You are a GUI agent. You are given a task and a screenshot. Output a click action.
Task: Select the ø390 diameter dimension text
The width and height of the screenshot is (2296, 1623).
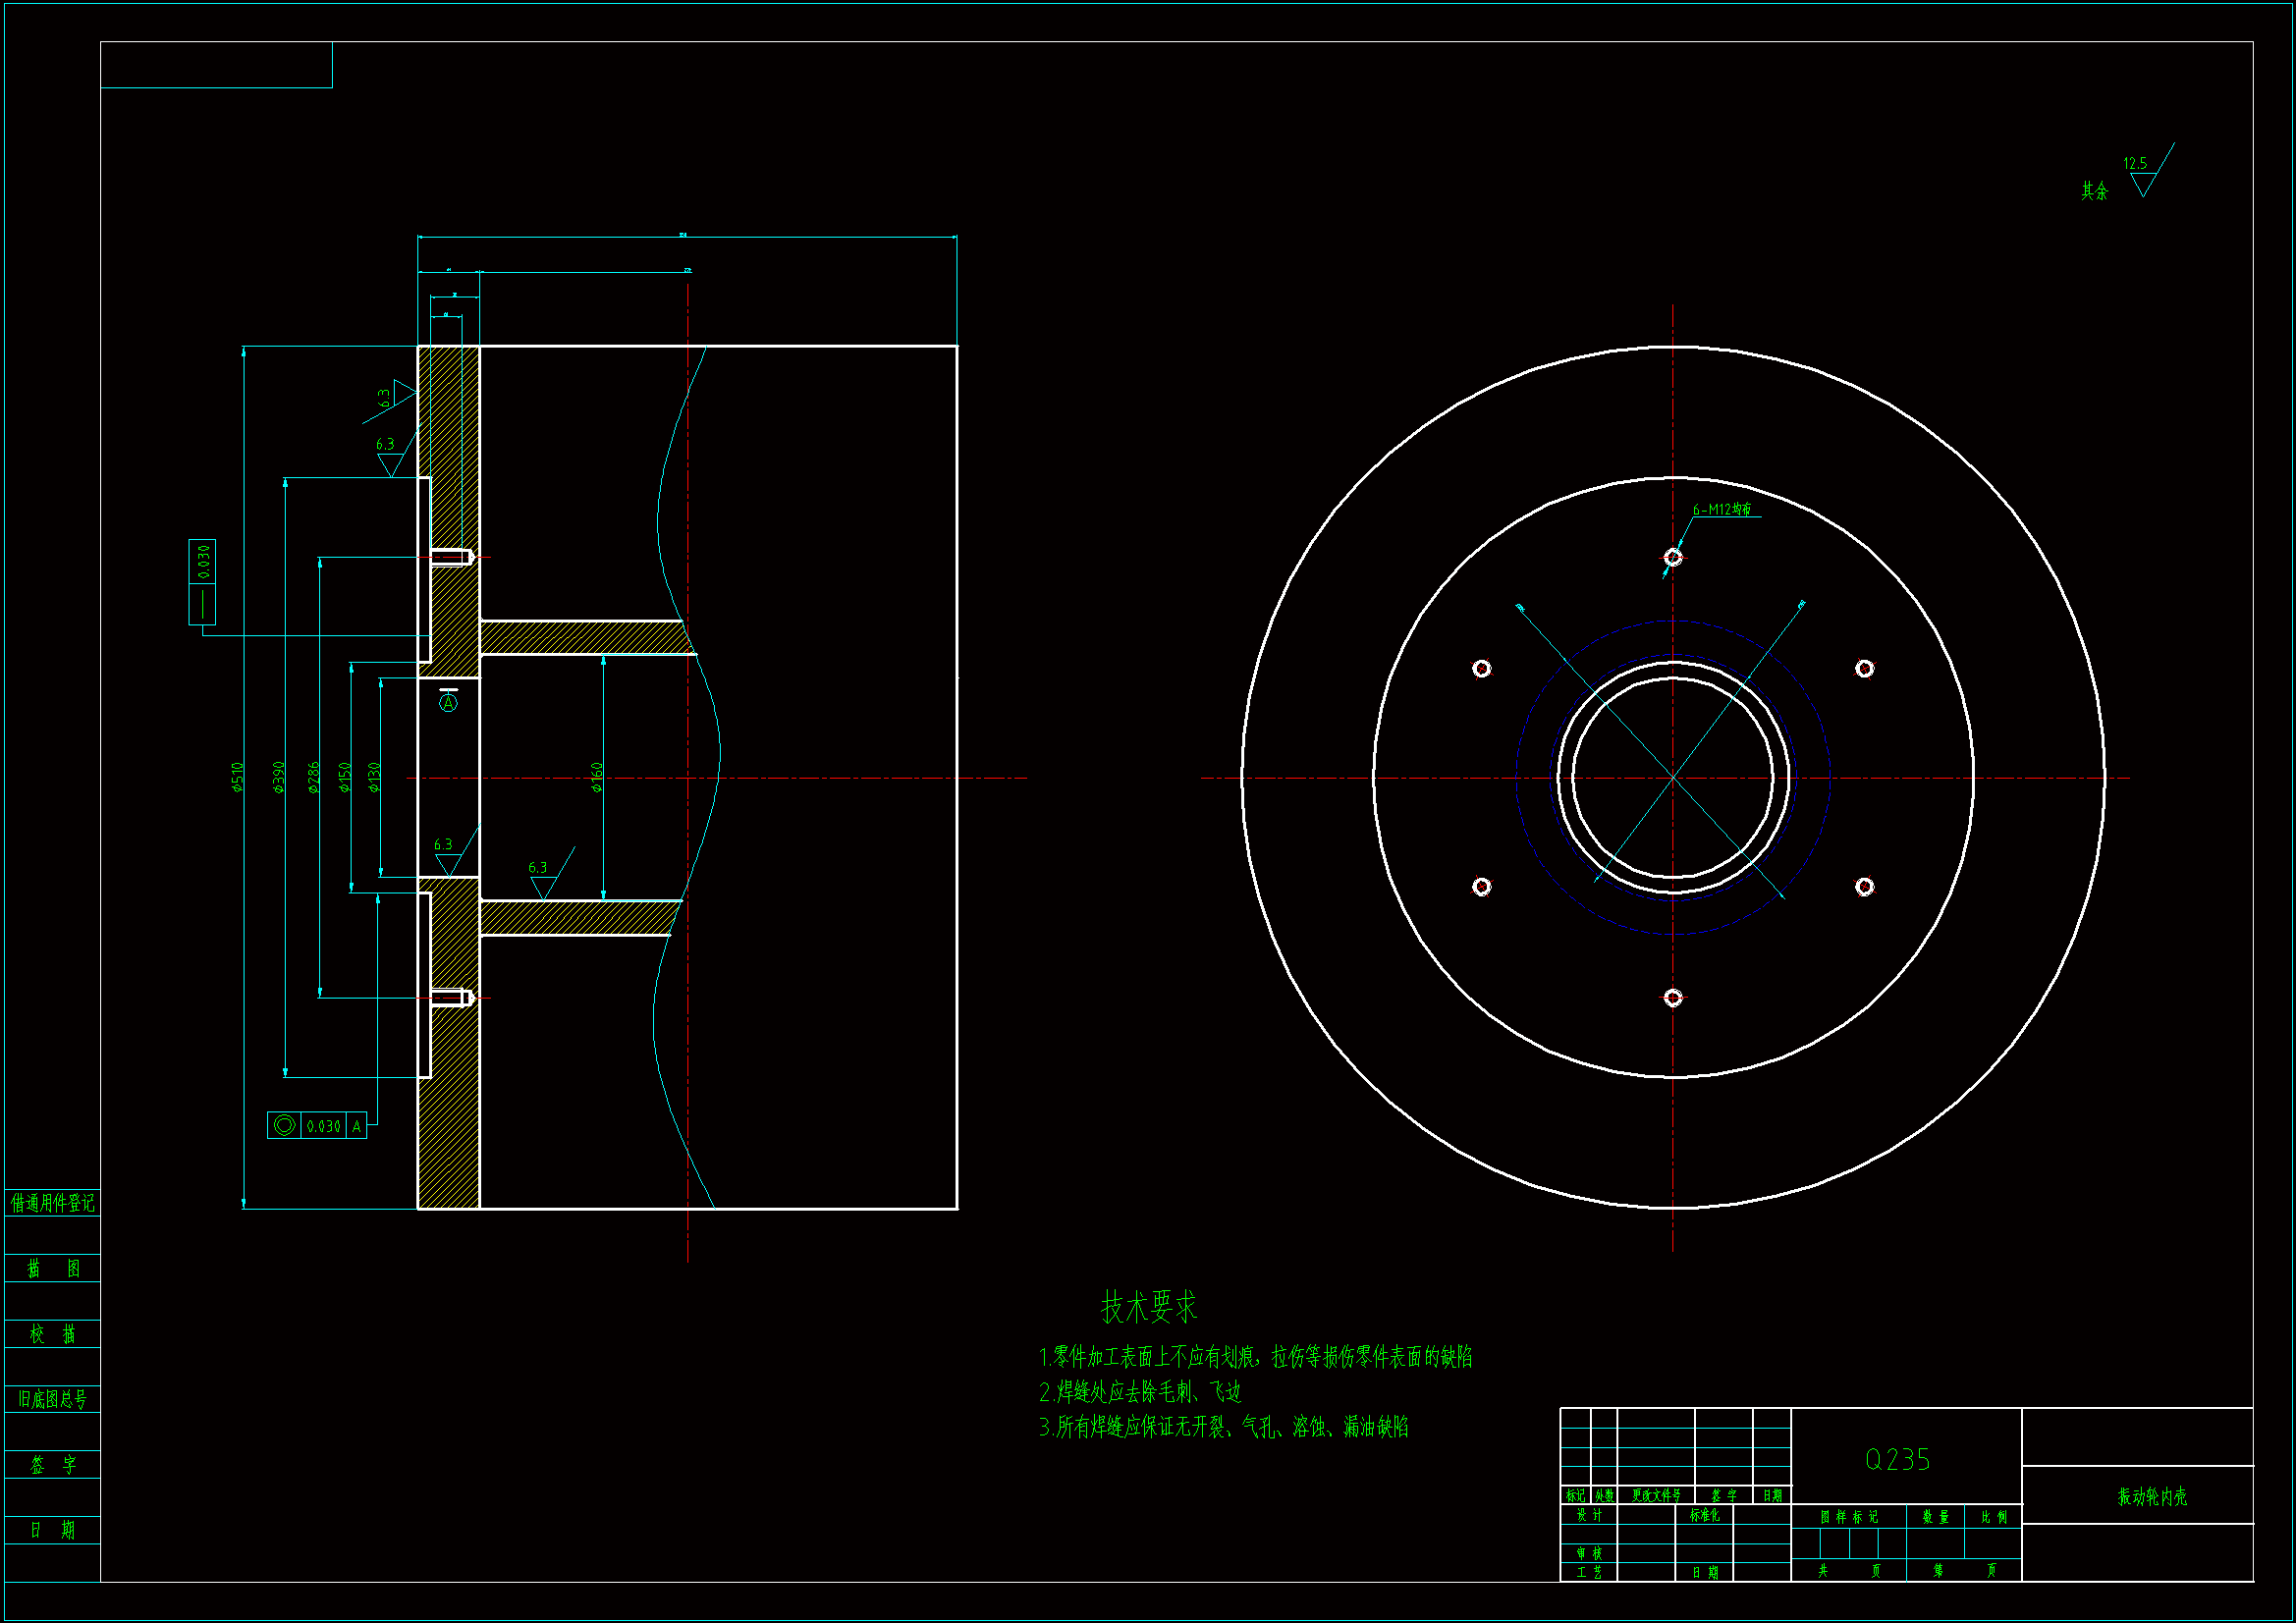279,777
